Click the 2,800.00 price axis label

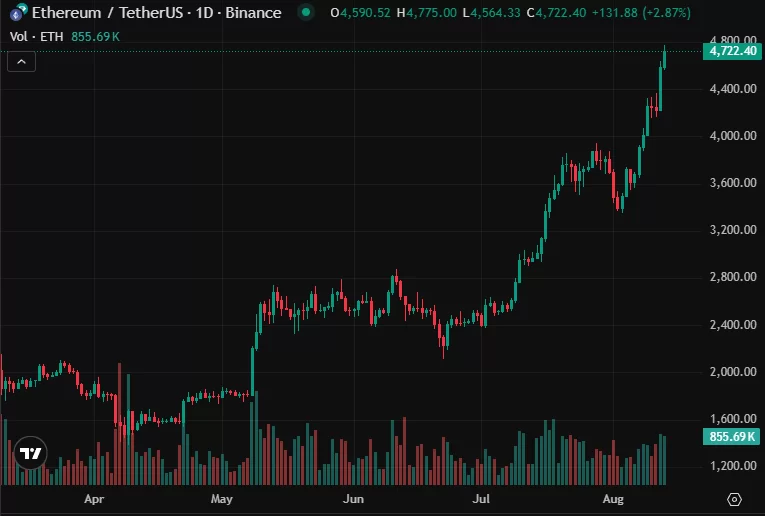pyautogui.click(x=733, y=277)
